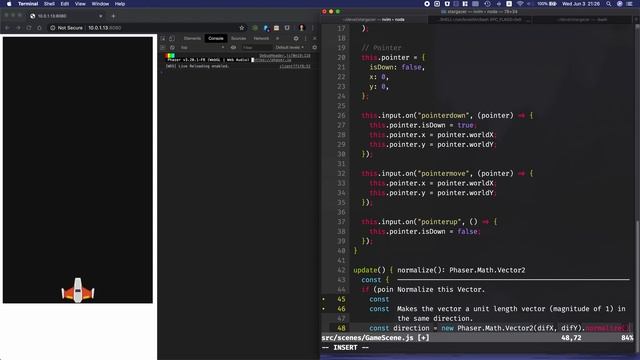Open the console context top dropdown
Screen dimensions: 640x360
[203, 48]
